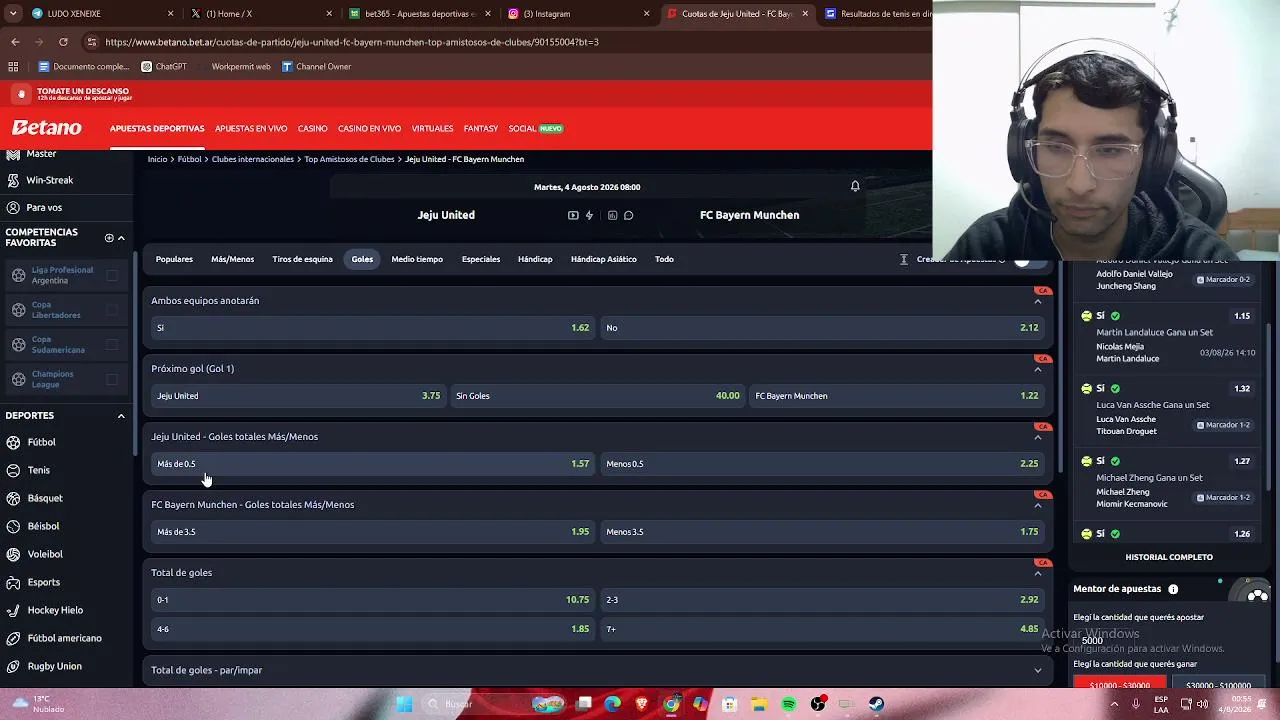Reload the page with the browser refresh button
1280x720 pixels.
[x=63, y=42]
